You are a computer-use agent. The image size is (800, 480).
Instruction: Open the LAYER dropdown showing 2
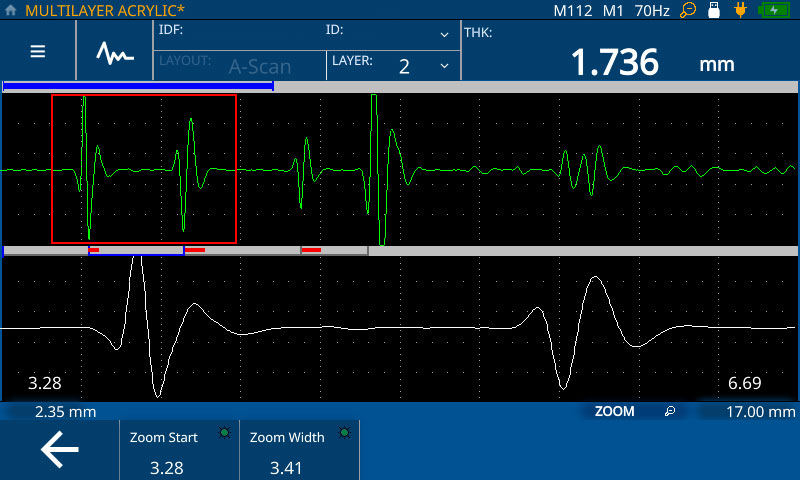pos(392,66)
